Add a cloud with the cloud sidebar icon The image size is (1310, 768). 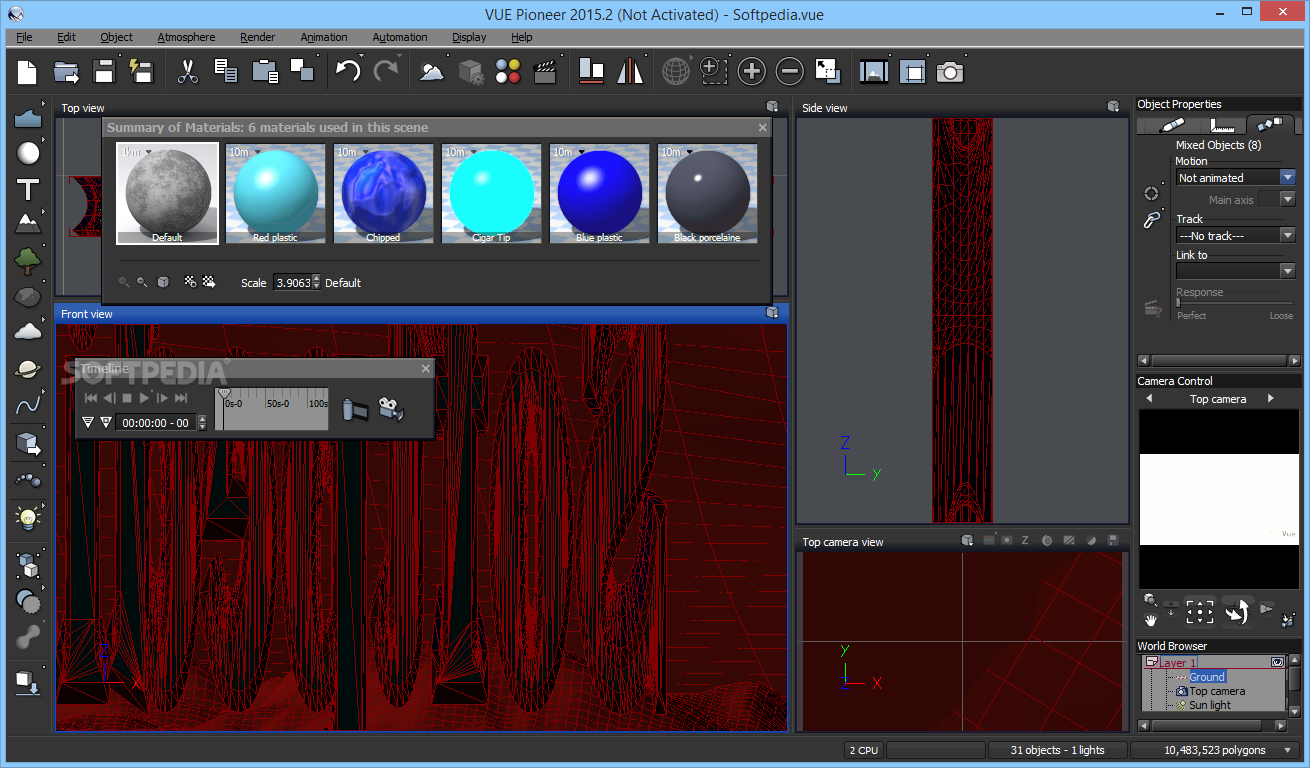28,331
